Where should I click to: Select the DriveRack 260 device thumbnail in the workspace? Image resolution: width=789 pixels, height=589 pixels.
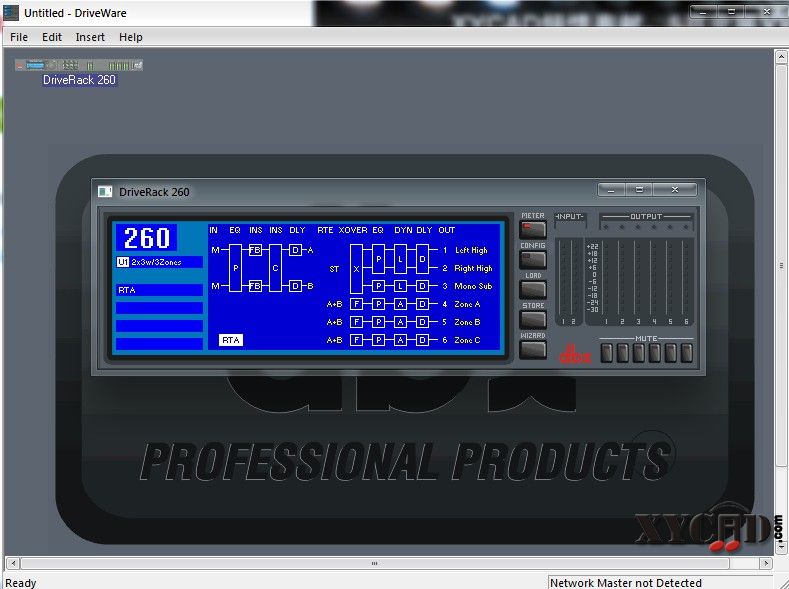coord(79,65)
